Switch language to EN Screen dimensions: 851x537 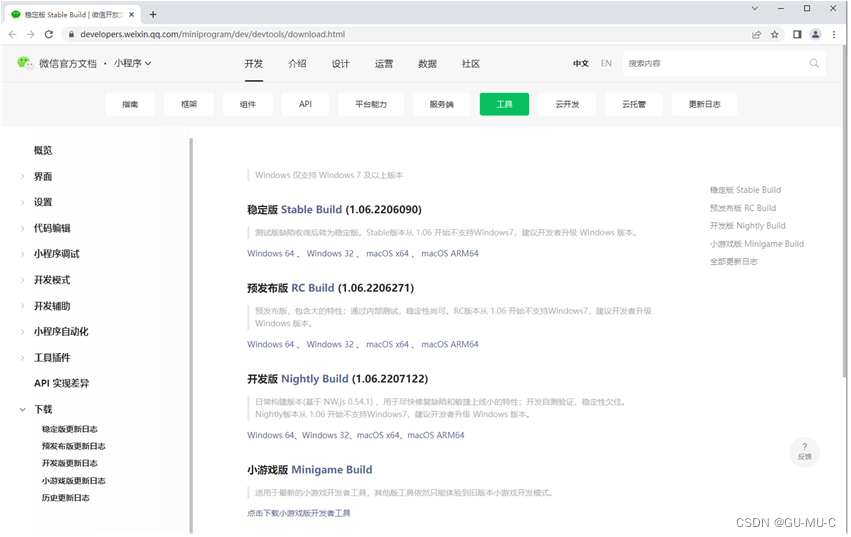[x=606, y=64]
